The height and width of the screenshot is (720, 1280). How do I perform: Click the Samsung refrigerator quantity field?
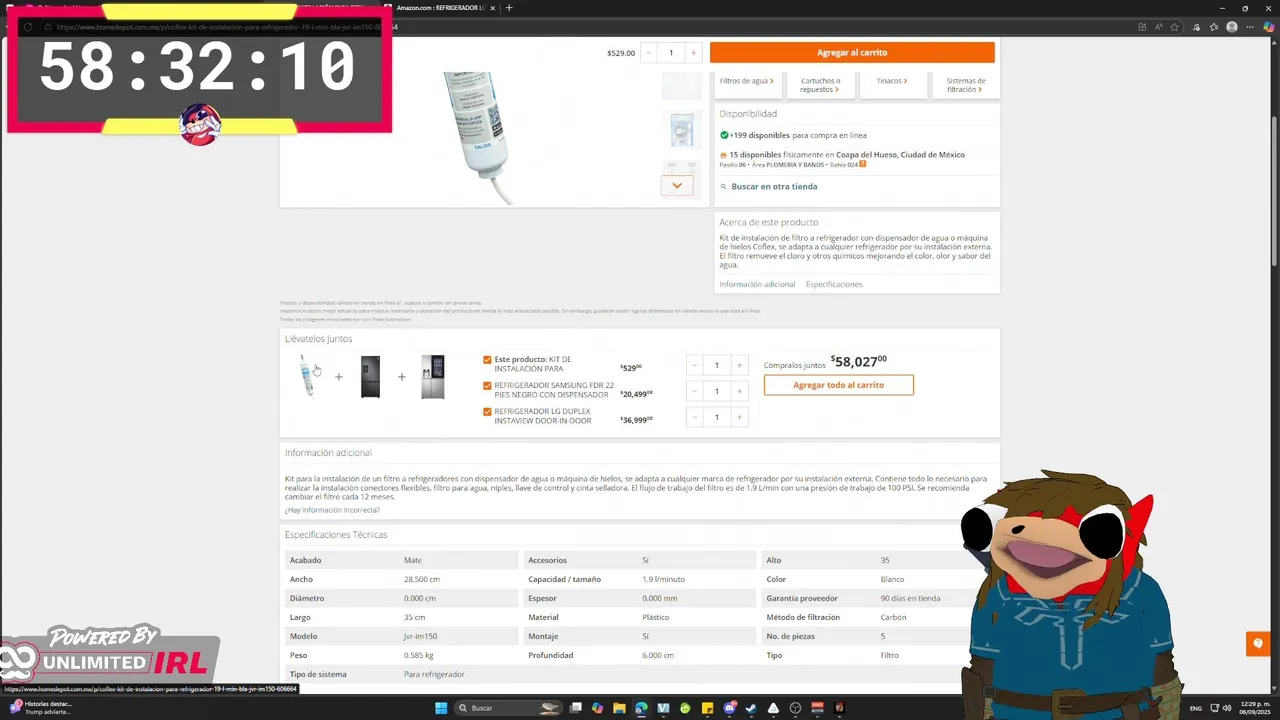click(x=717, y=391)
